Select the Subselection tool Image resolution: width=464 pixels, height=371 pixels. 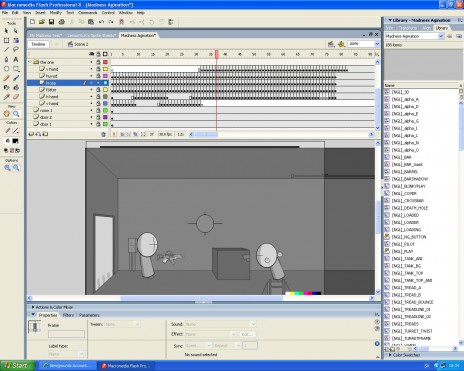(x=16, y=31)
